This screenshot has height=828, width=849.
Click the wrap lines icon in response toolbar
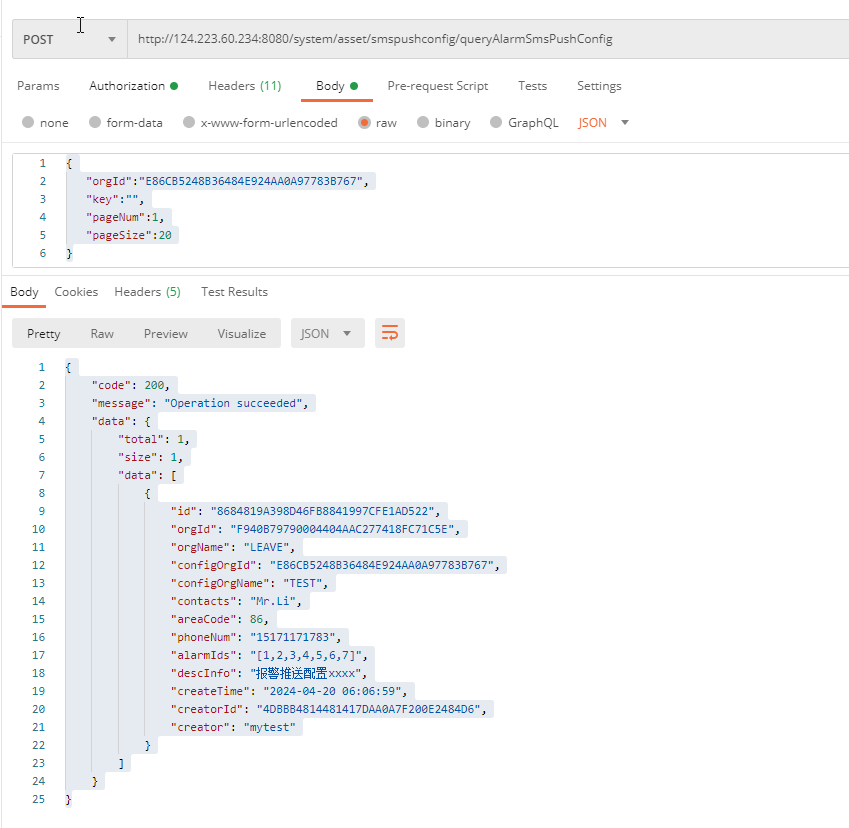390,334
